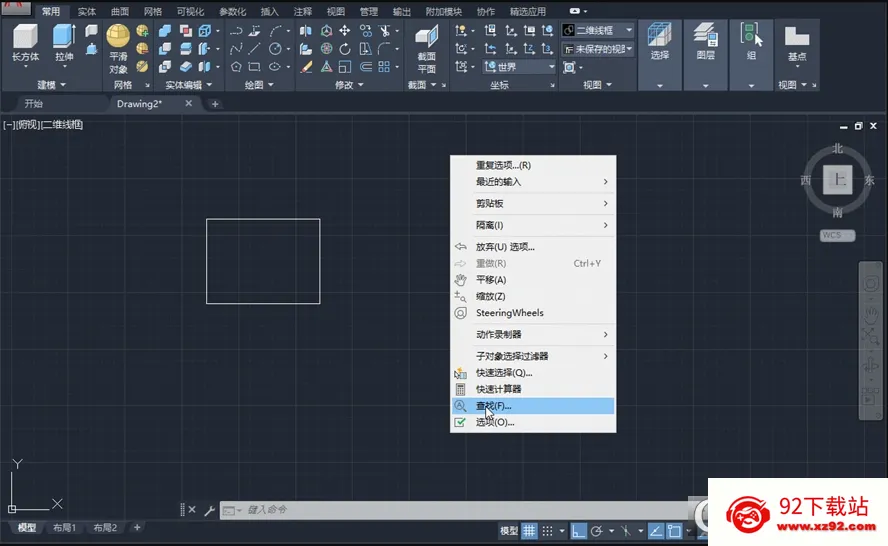
Task: Open the 可视化 ribbon tab
Action: 190,11
